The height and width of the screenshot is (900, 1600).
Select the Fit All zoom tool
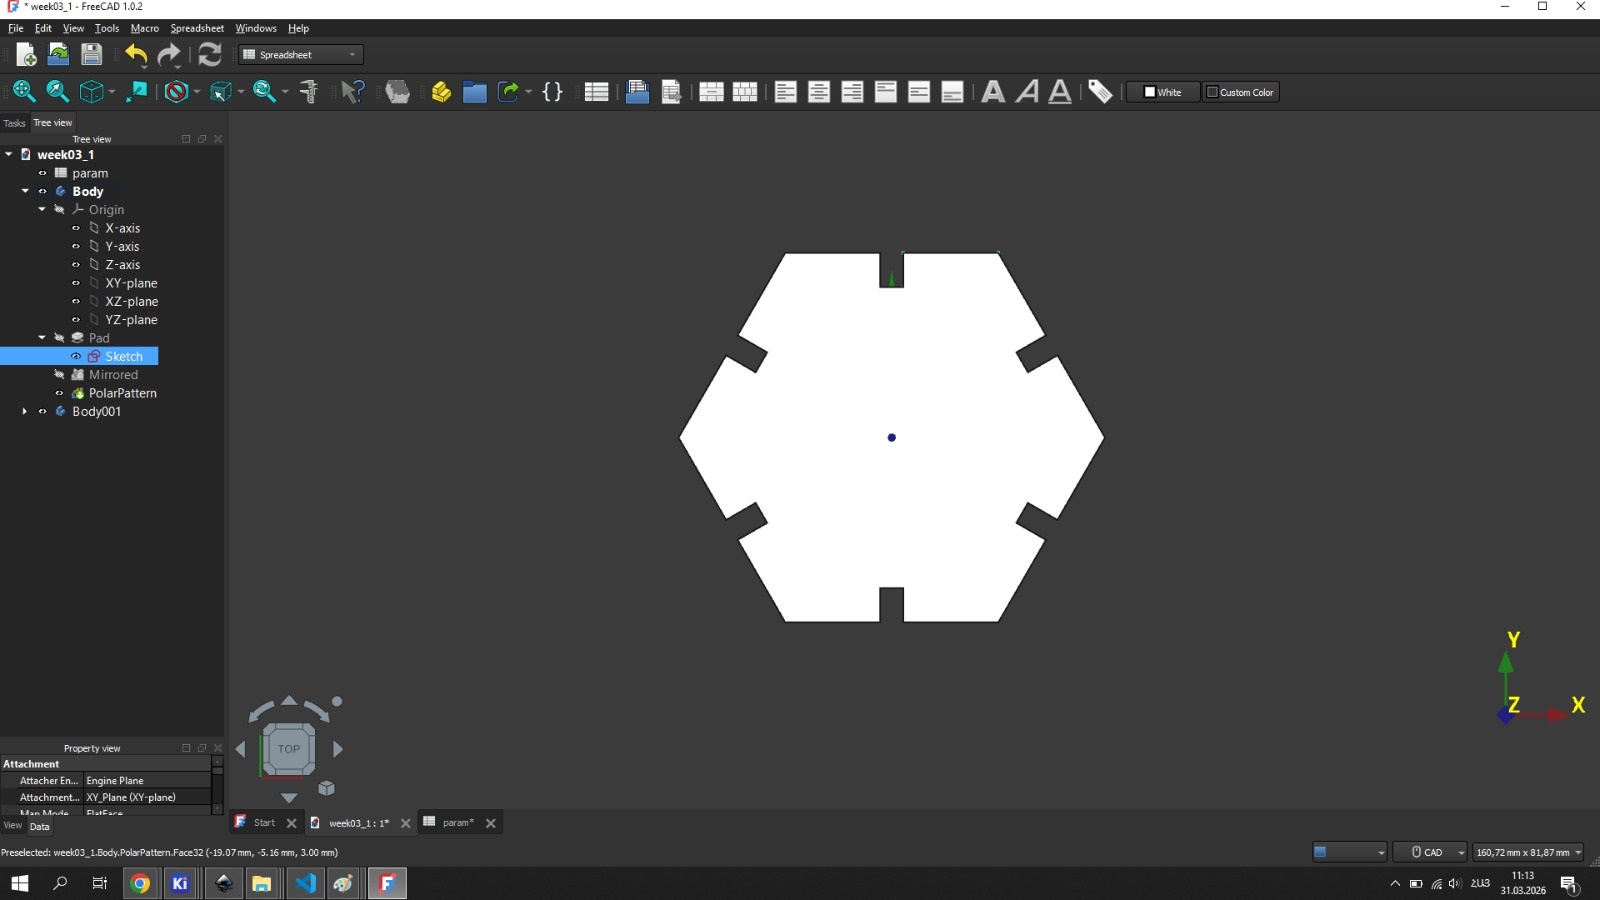click(22, 91)
